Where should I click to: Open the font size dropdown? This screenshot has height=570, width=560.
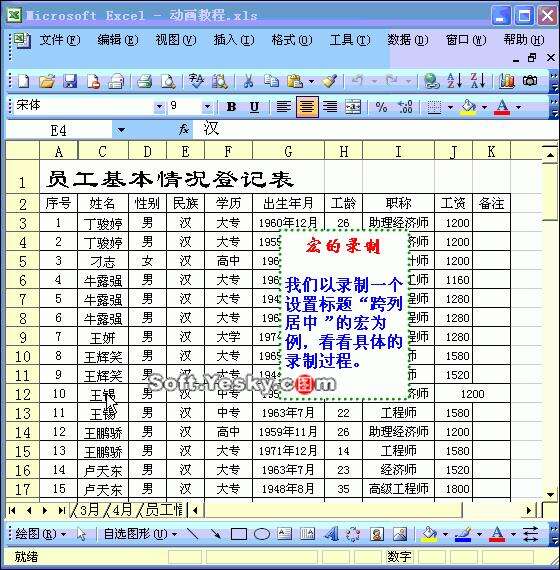(x=207, y=107)
